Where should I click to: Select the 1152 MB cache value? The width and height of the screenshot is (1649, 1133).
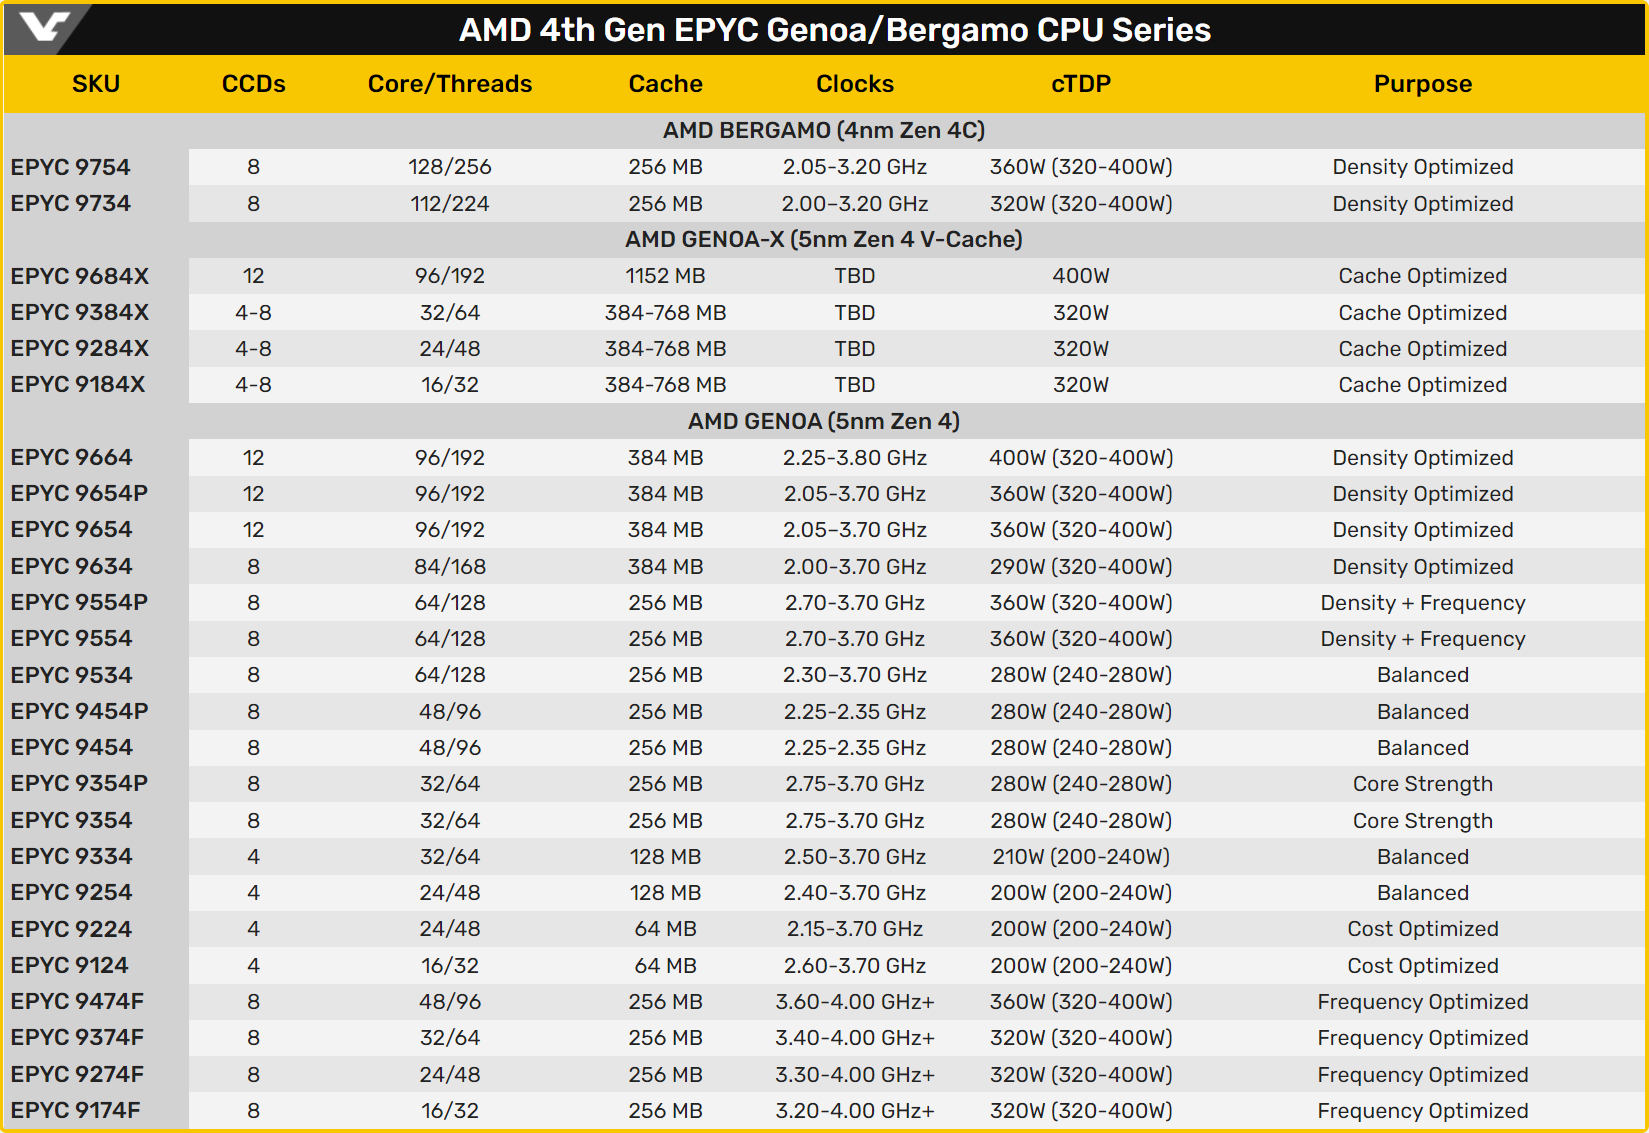coord(666,276)
